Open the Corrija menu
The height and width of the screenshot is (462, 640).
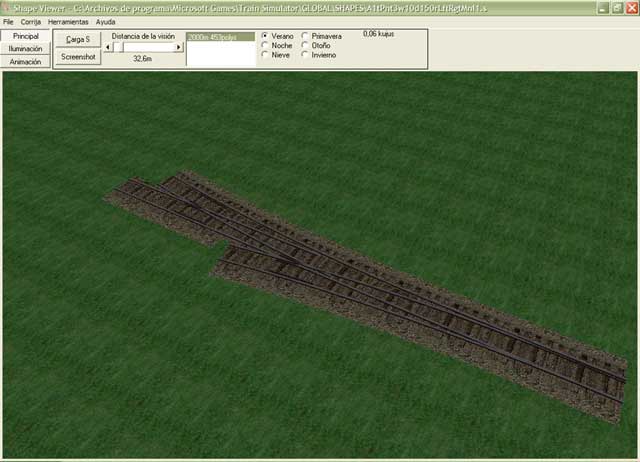point(31,21)
